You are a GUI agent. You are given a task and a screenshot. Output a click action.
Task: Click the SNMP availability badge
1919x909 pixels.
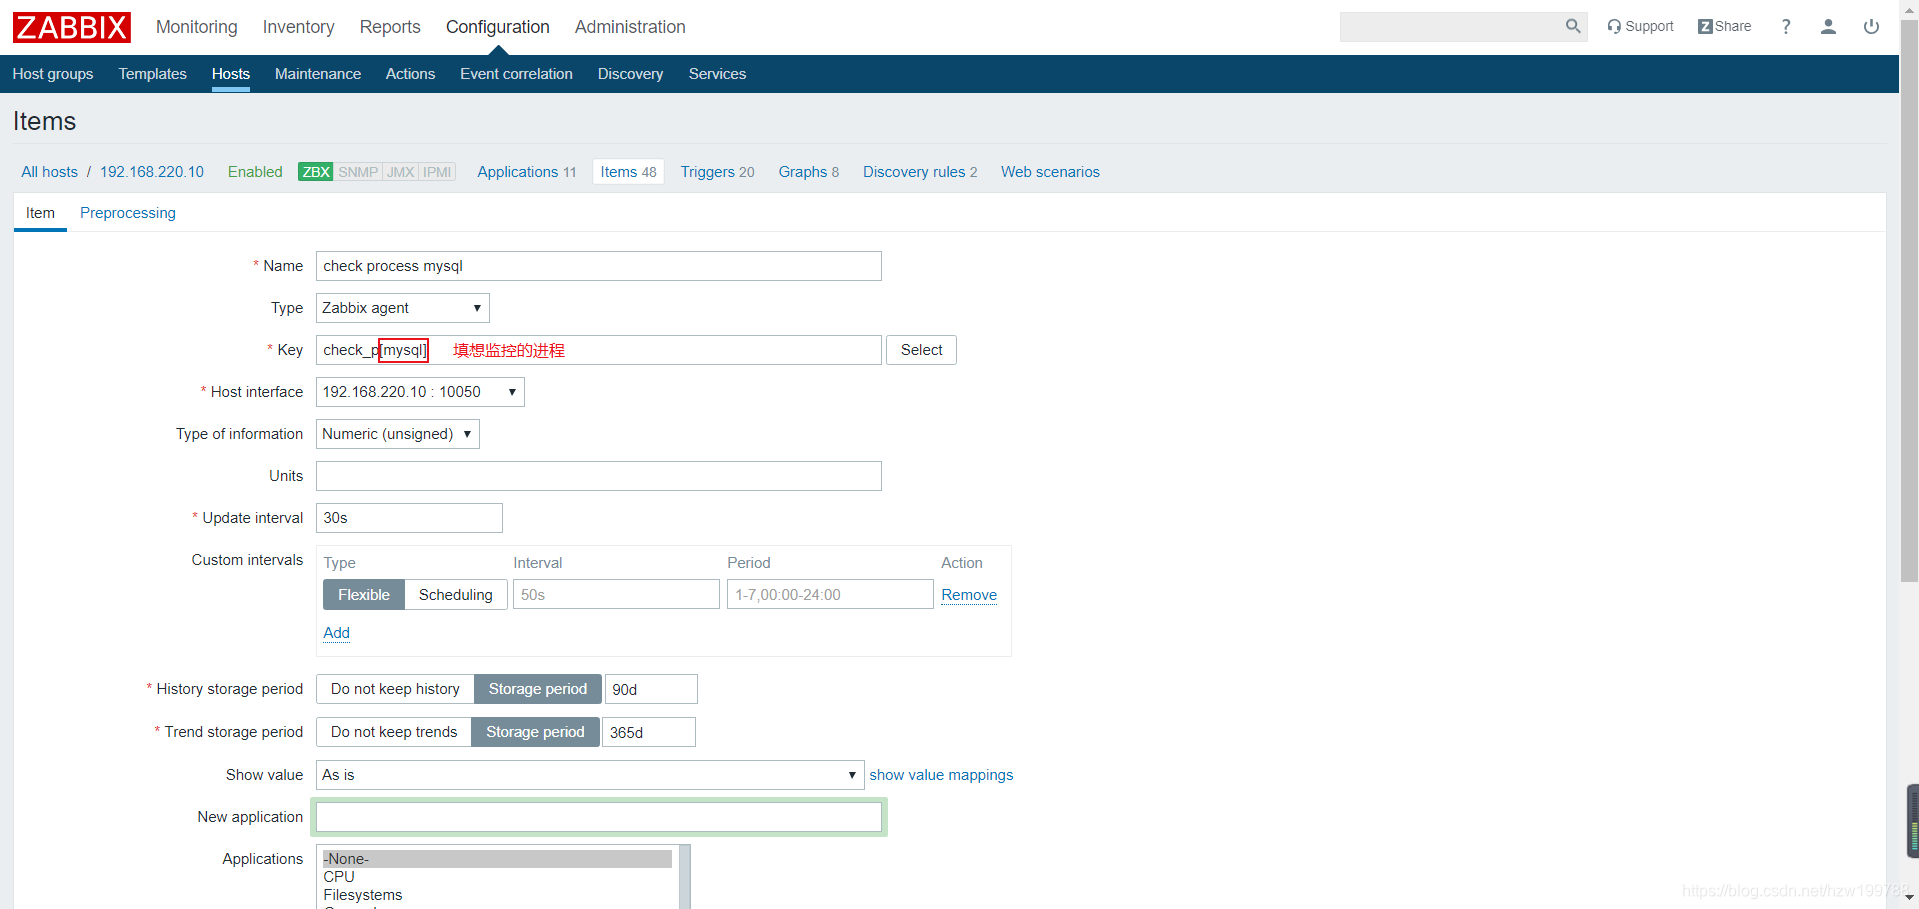tap(358, 172)
